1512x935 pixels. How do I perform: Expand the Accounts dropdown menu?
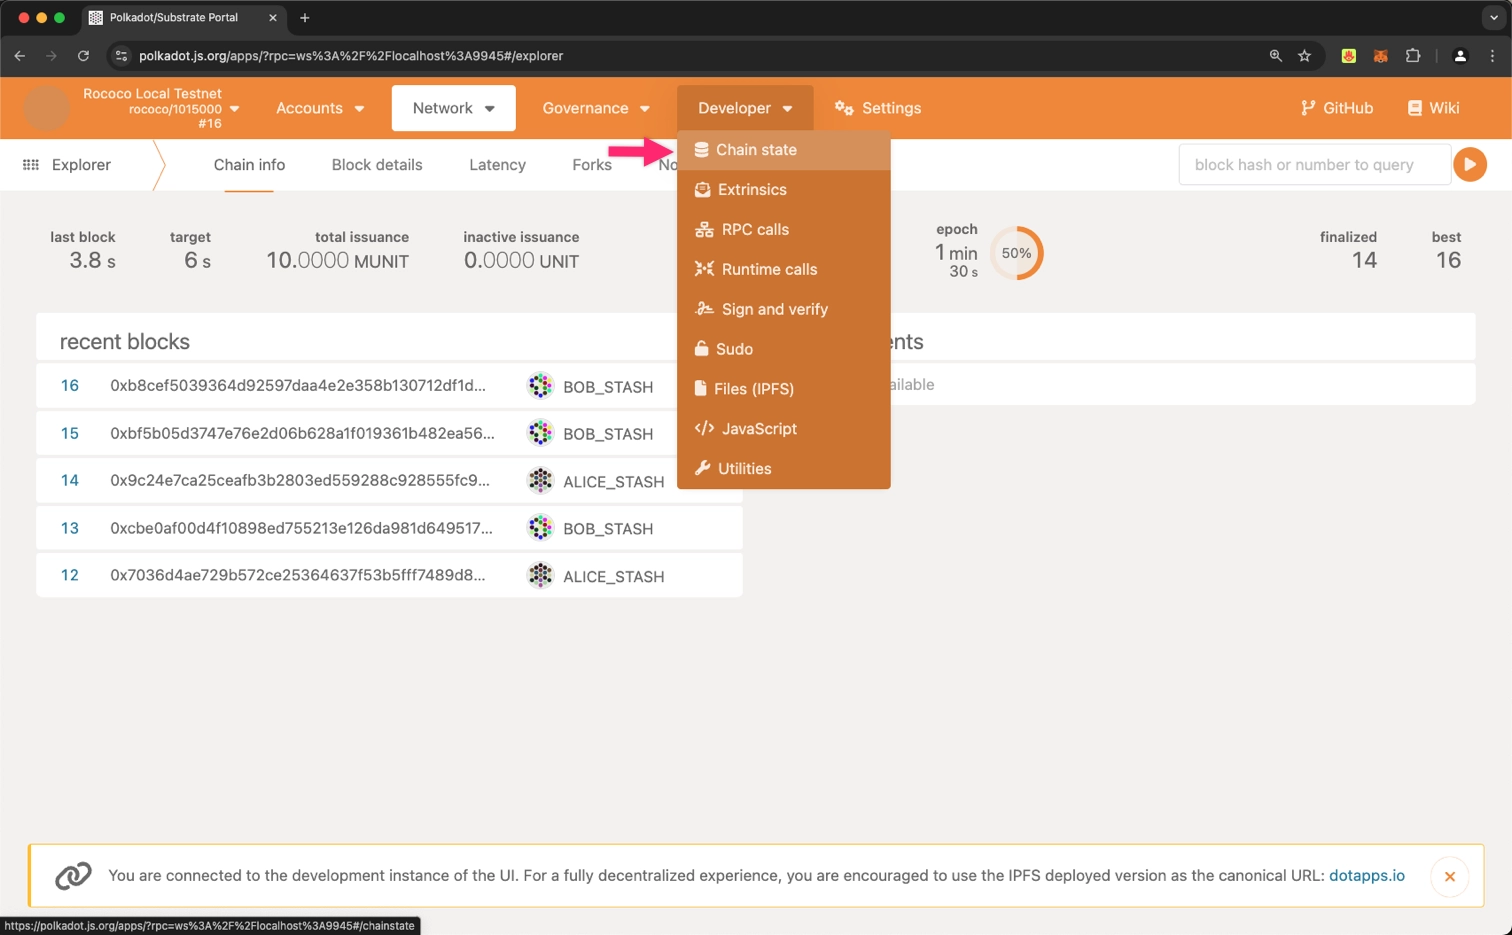320,108
